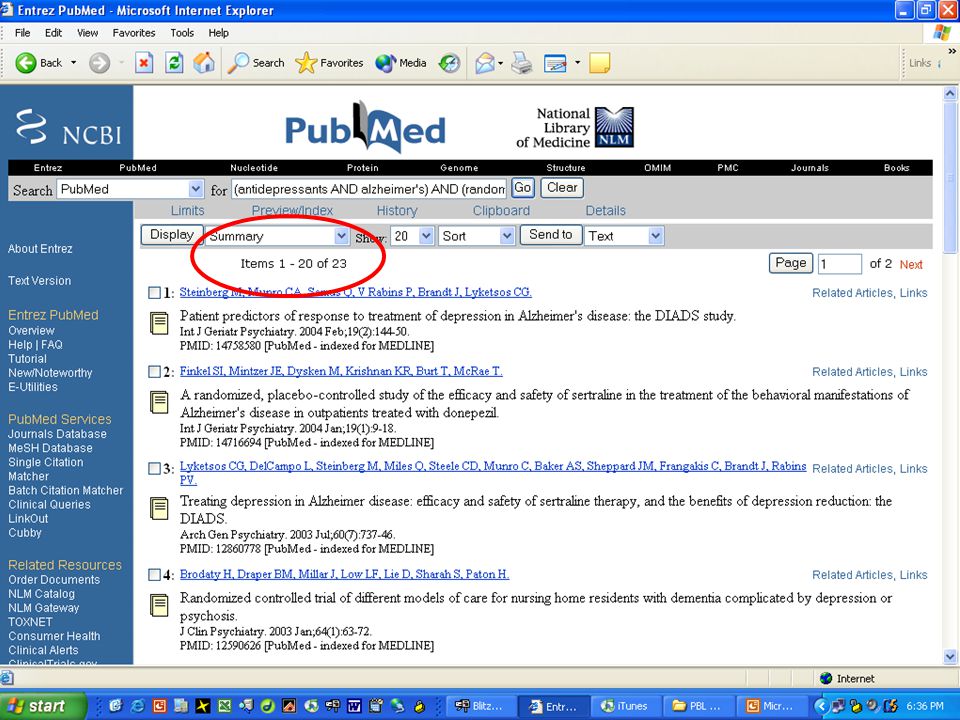The height and width of the screenshot is (720, 960).
Task: Click the Print icon
Action: [522, 62]
